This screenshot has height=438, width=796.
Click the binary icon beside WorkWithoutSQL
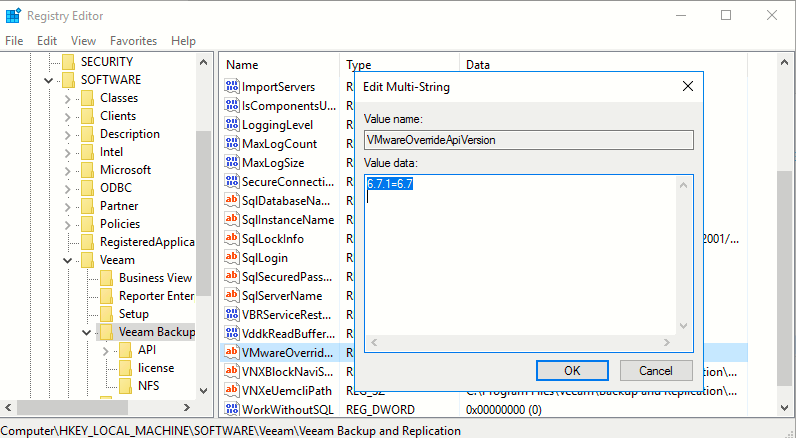click(x=231, y=409)
